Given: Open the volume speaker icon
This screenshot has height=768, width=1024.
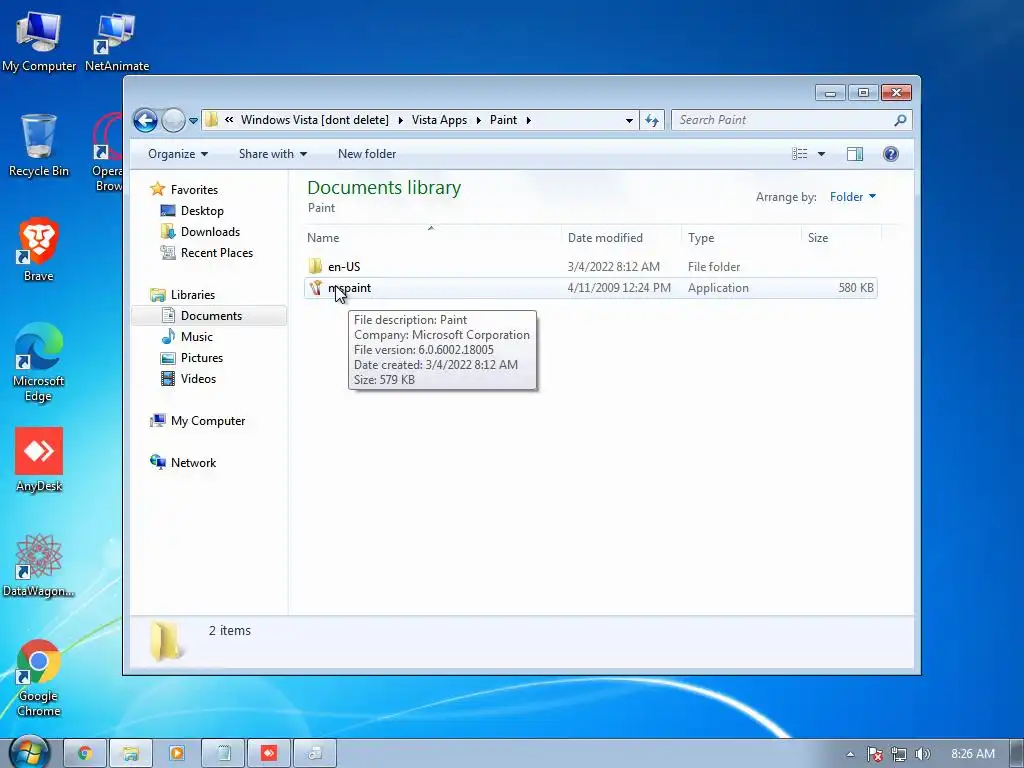Looking at the screenshot, I should 922,754.
